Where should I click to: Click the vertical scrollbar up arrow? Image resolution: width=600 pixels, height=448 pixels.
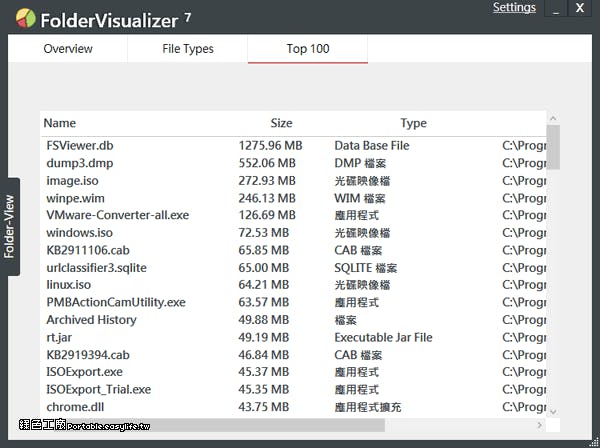(x=553, y=118)
